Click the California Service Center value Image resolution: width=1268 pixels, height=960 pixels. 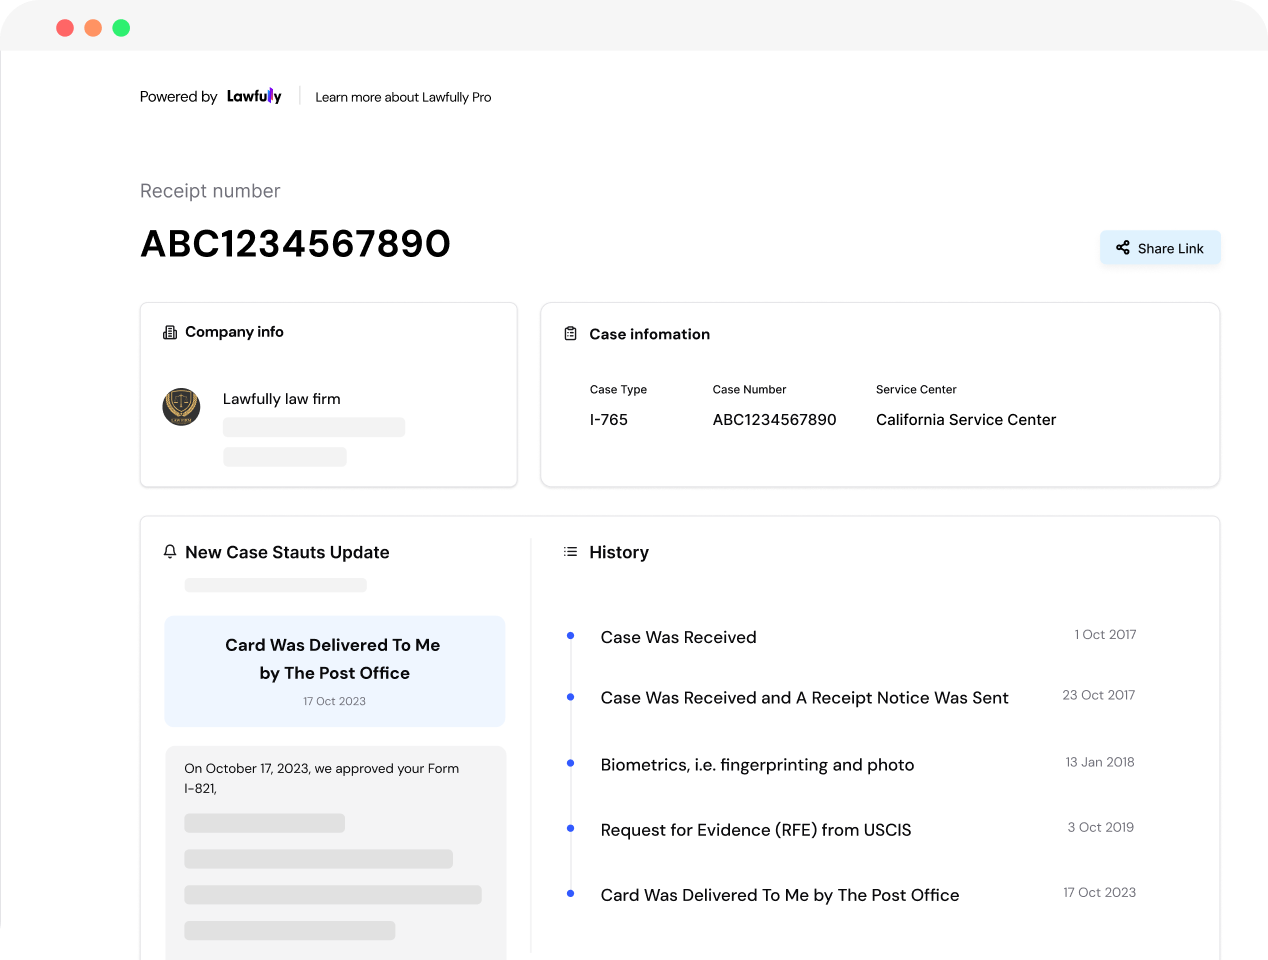click(x=966, y=420)
